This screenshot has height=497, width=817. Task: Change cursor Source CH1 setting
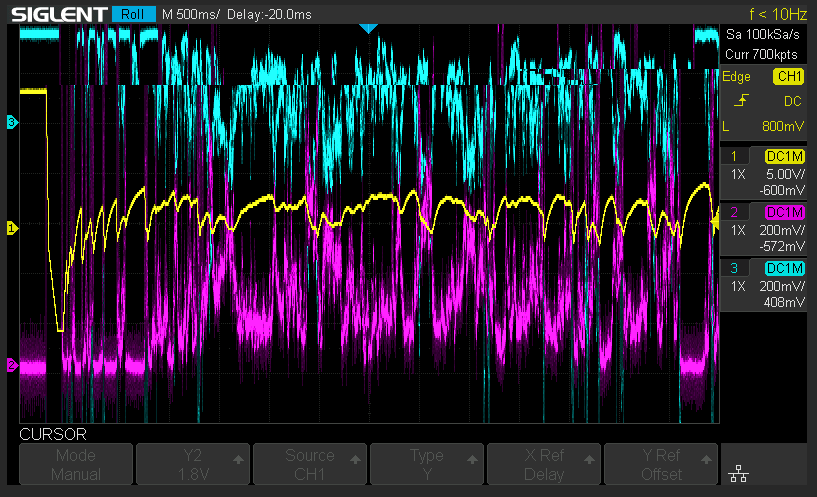(310, 464)
